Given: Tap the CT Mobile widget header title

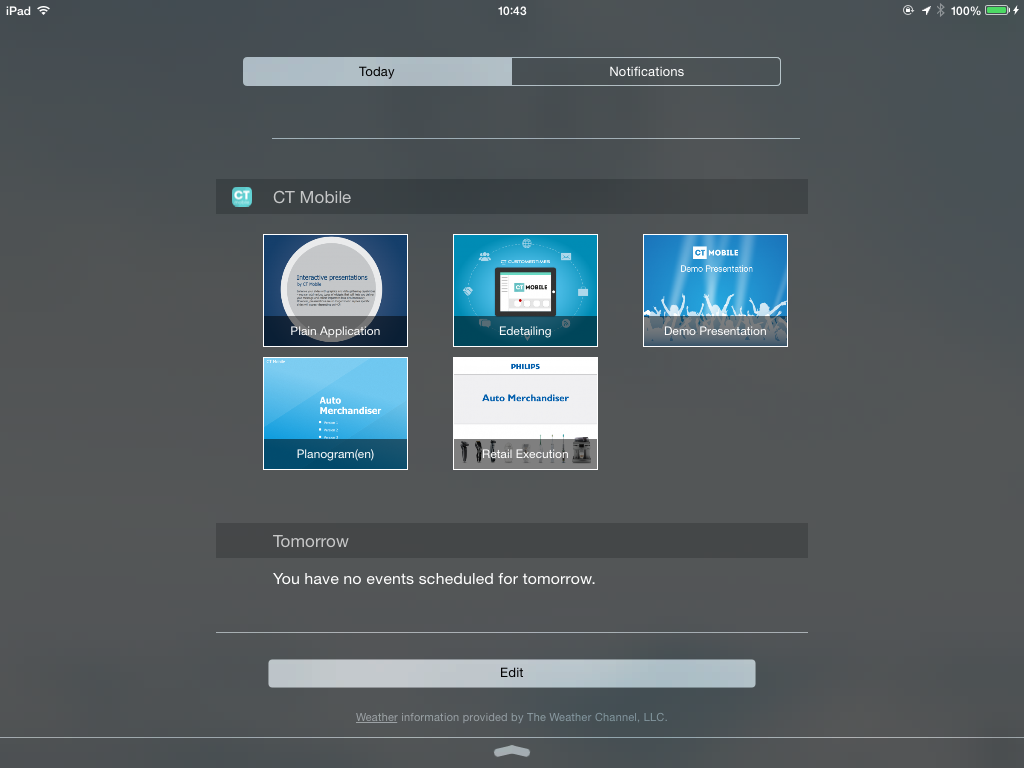Looking at the screenshot, I should pyautogui.click(x=312, y=197).
